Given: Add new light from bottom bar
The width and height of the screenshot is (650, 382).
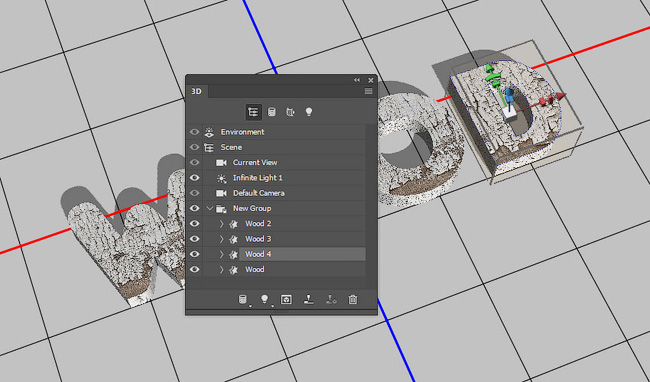Looking at the screenshot, I should coord(264,299).
